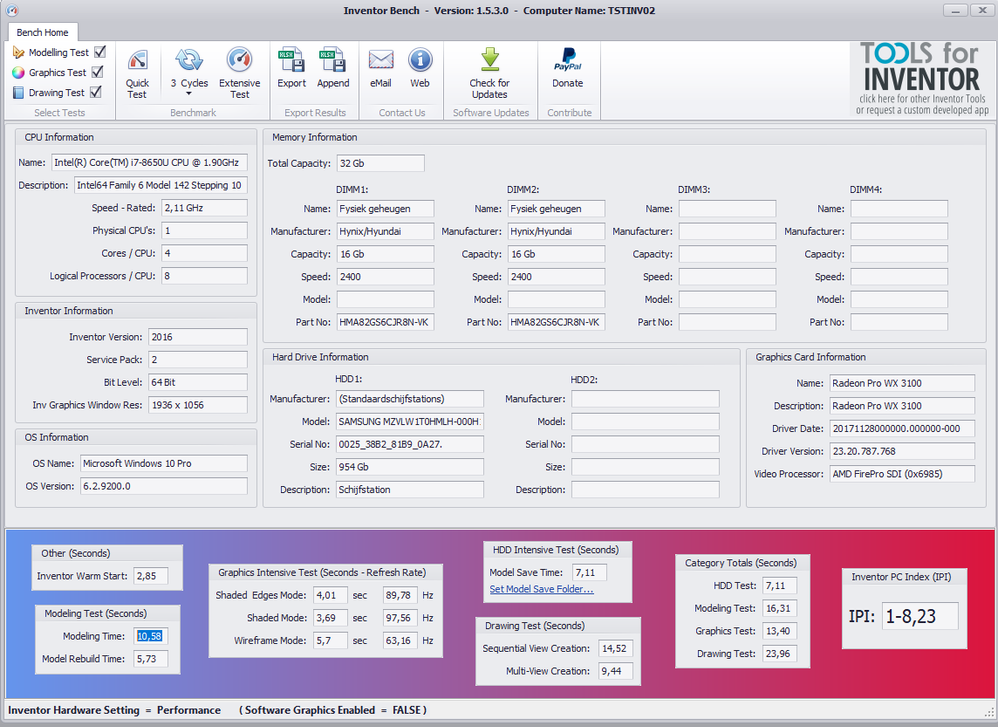
Task: Append results to existing XLSX
Action: (333, 69)
